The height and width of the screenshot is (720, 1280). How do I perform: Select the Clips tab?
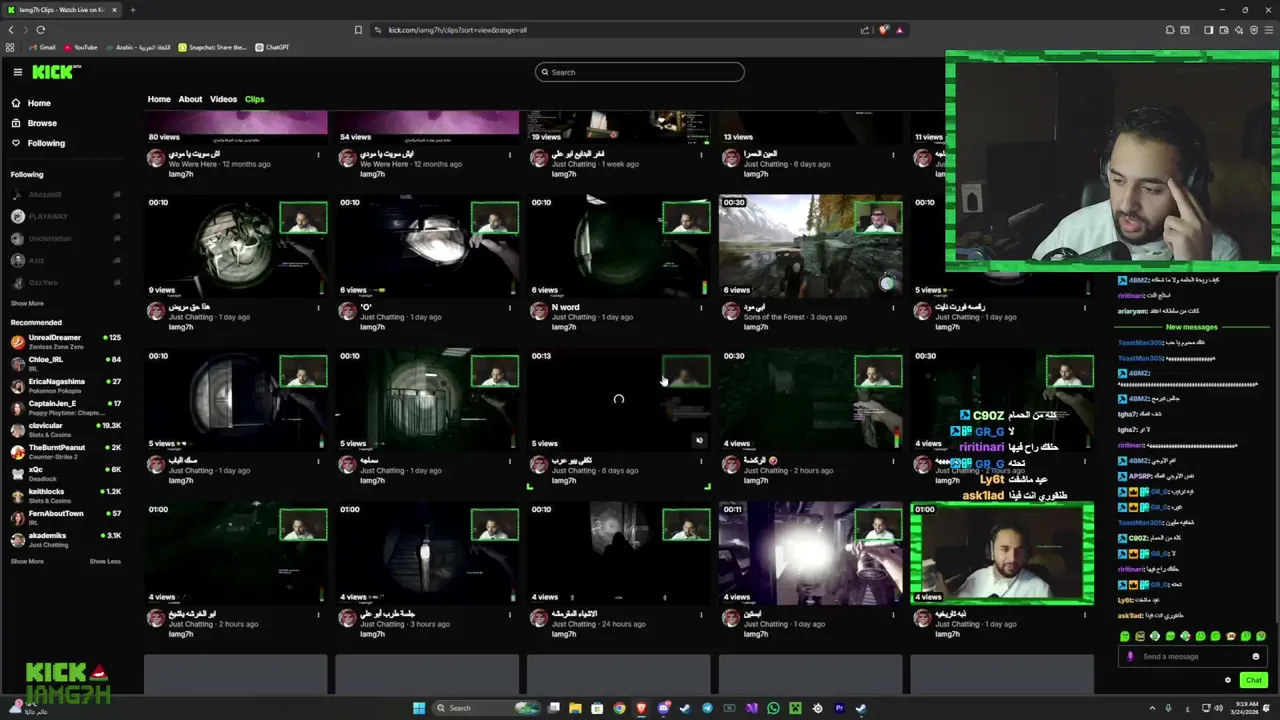pyautogui.click(x=255, y=99)
